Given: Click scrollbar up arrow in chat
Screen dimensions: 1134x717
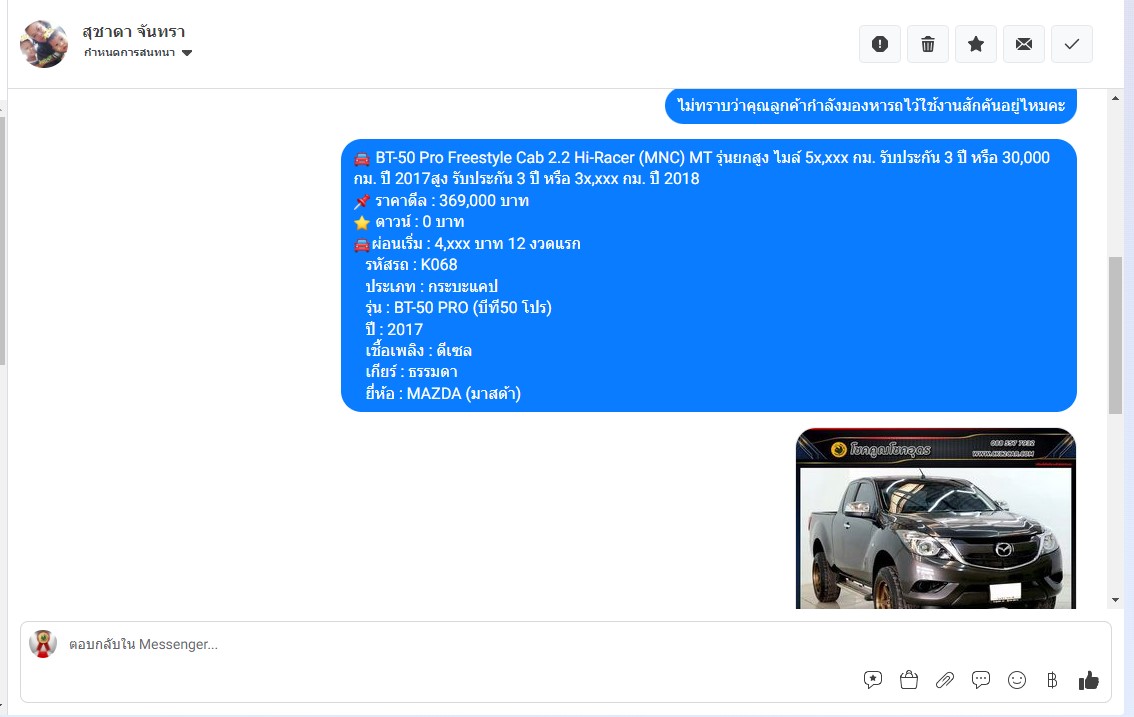Looking at the screenshot, I should coord(1115,98).
